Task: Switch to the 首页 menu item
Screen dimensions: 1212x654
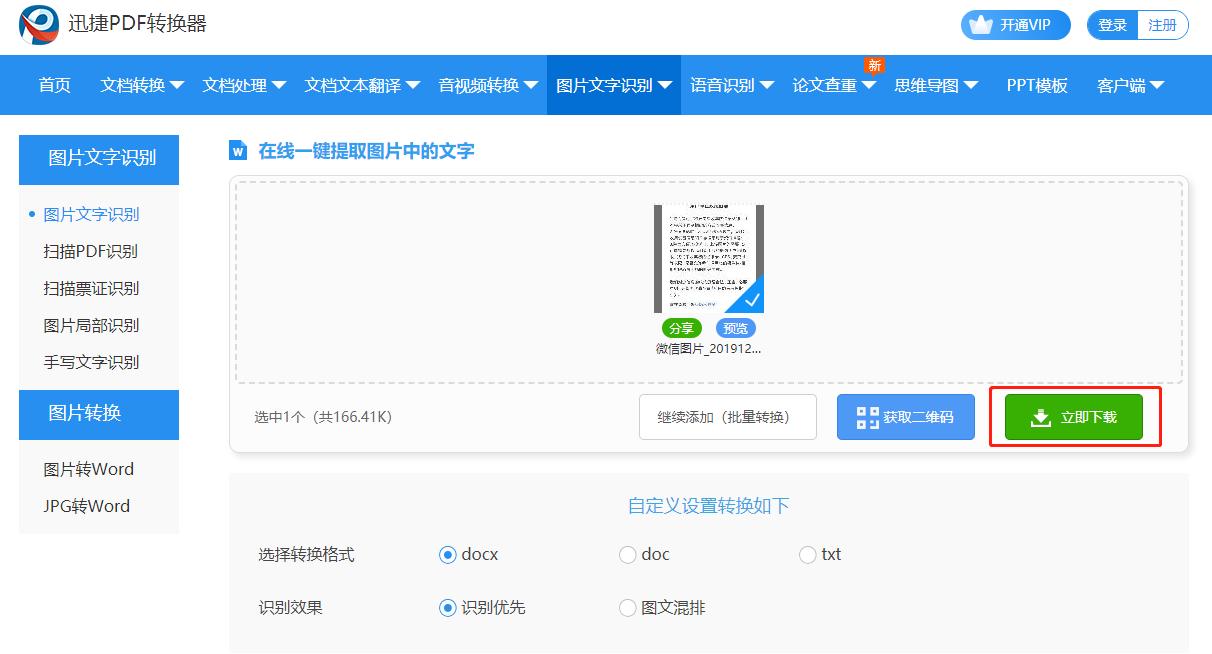Action: 53,85
